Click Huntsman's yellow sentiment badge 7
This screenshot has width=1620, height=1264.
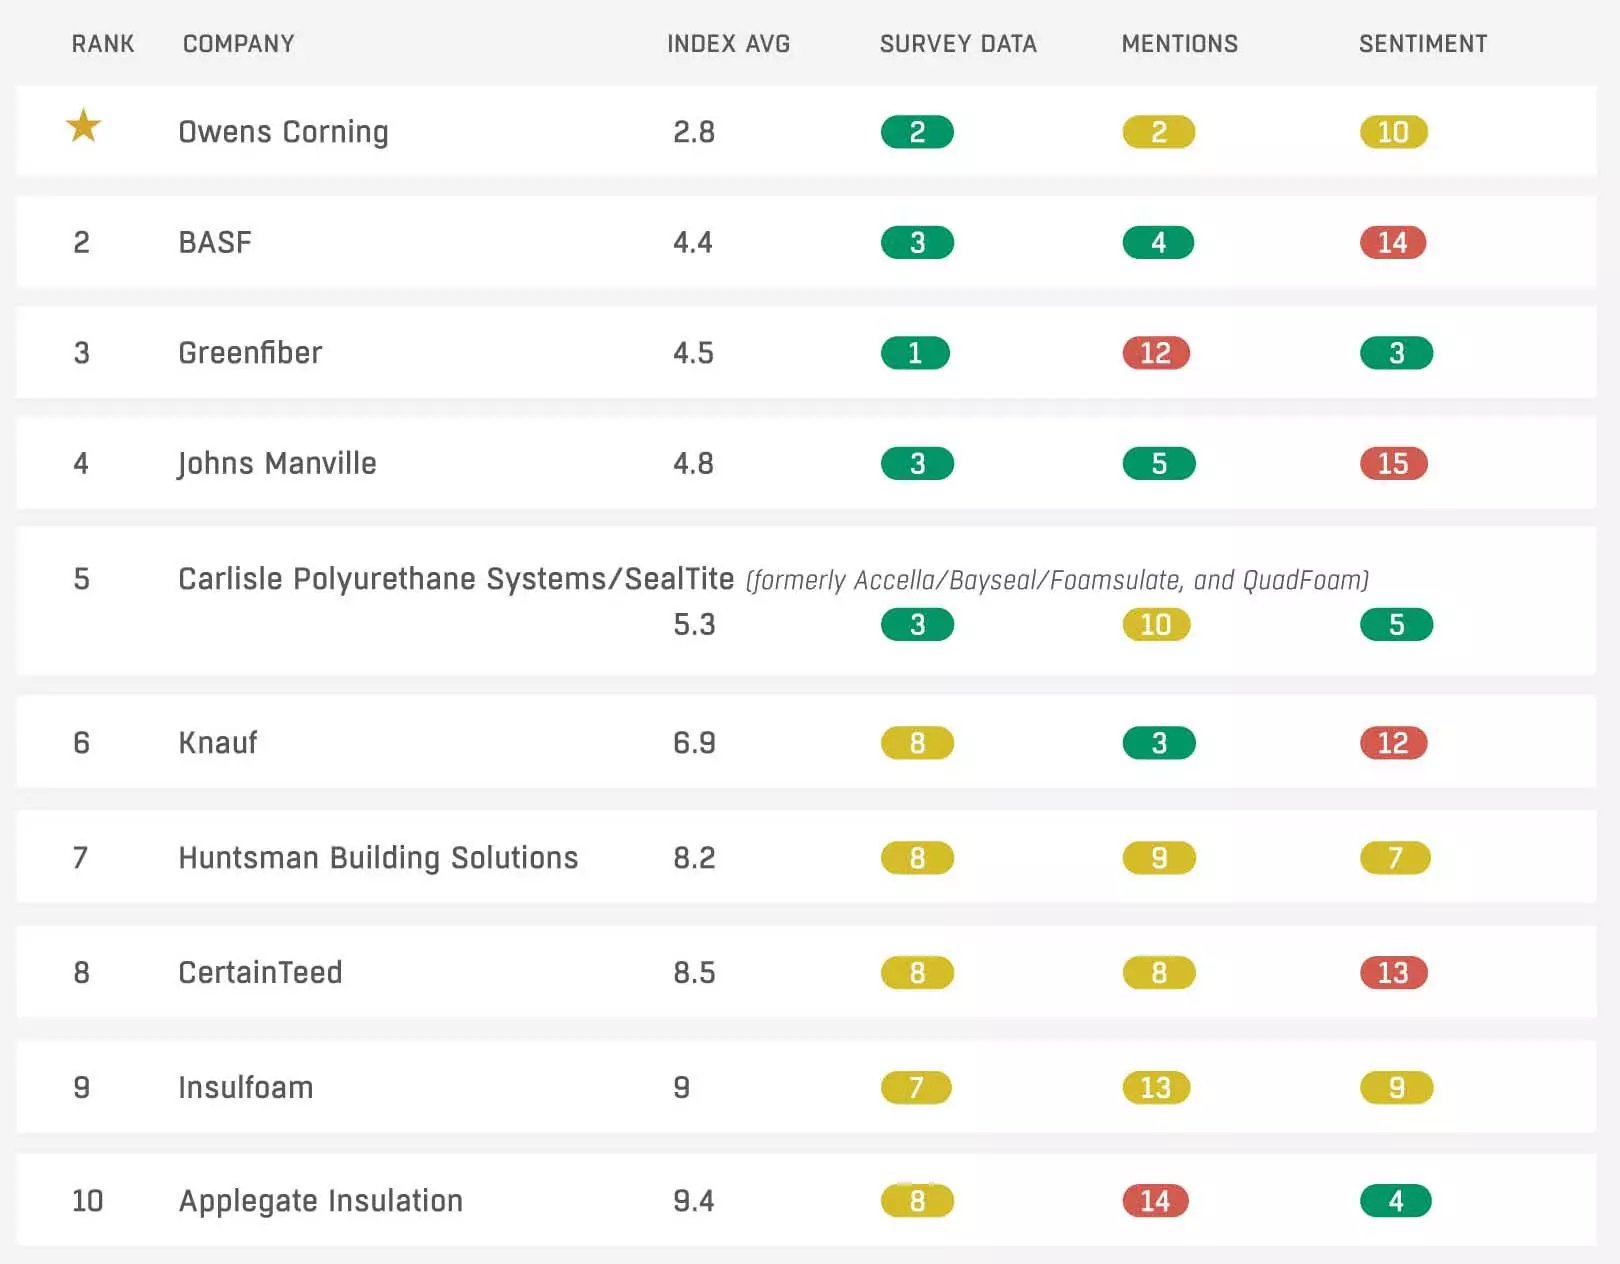(x=1395, y=858)
